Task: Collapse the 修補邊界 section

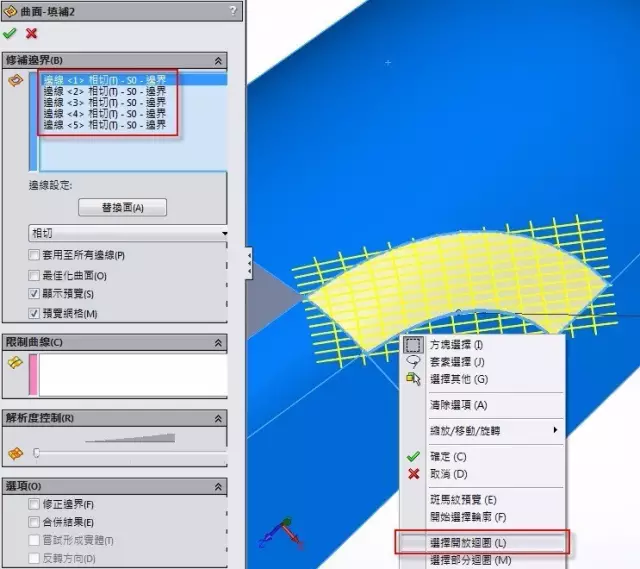Action: tap(218, 61)
